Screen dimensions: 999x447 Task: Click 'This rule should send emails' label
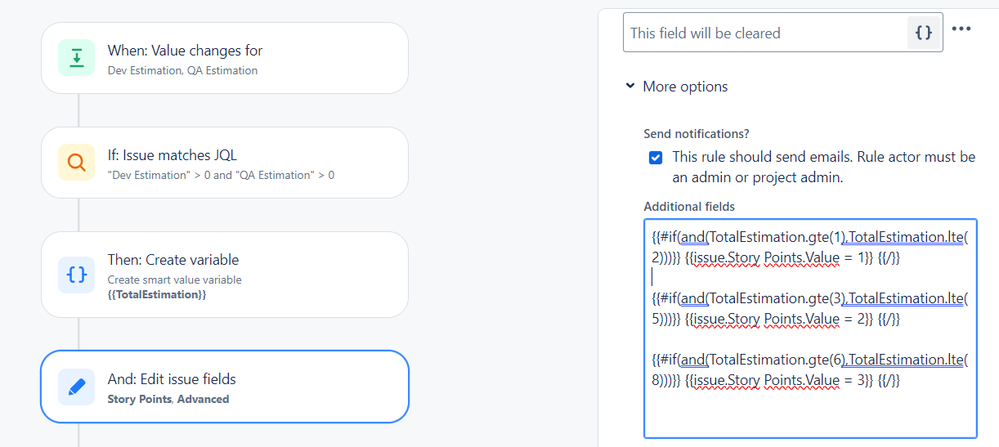pyautogui.click(x=823, y=157)
